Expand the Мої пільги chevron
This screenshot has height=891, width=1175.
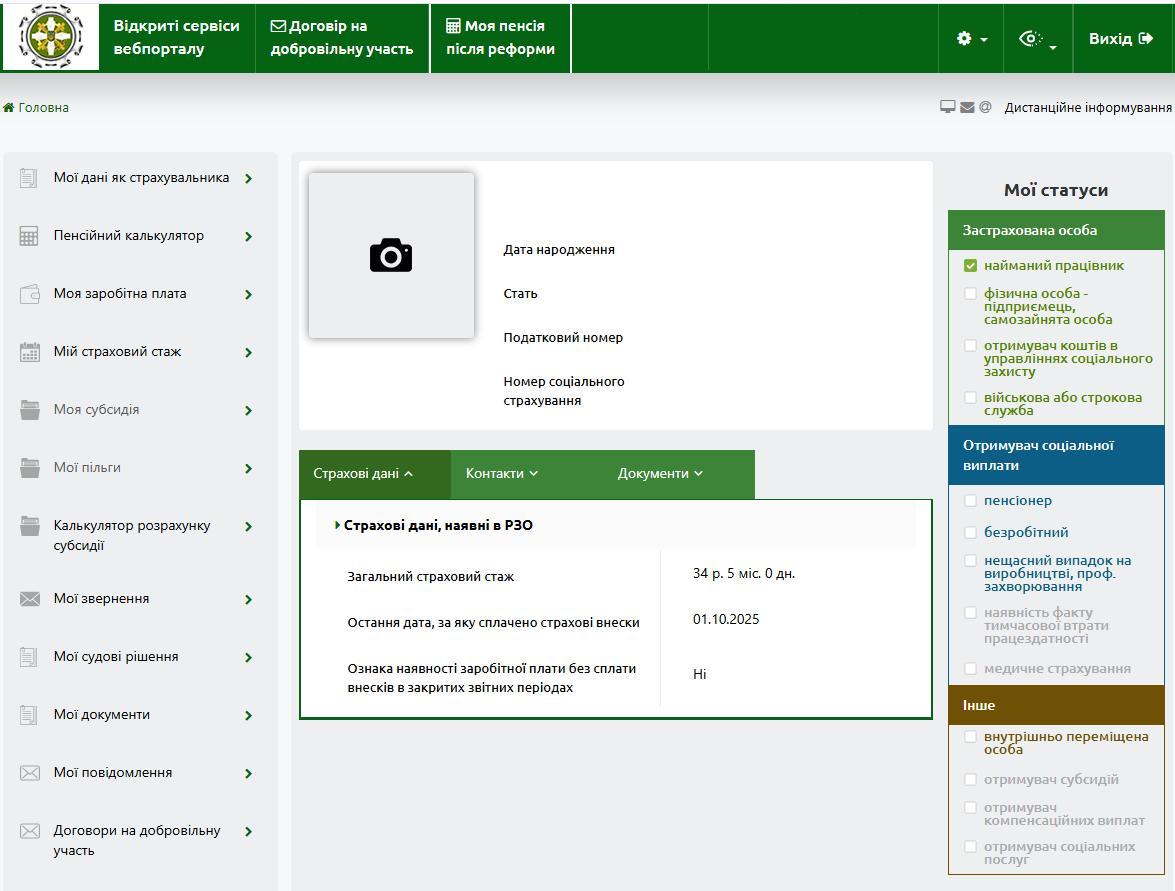pos(248,469)
